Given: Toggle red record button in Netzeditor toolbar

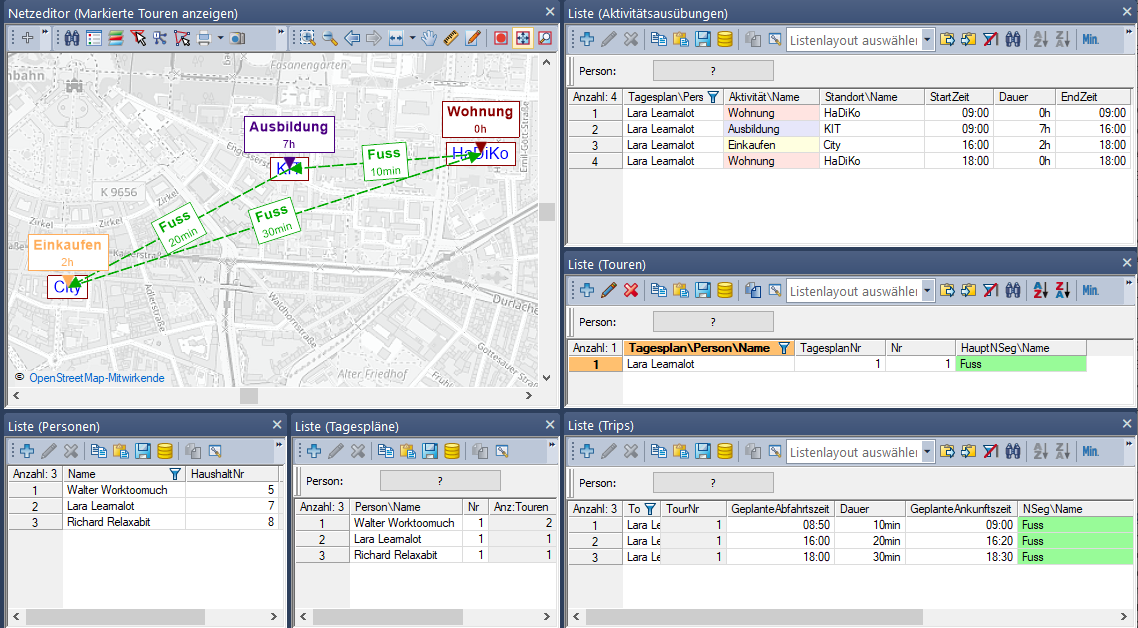Looking at the screenshot, I should [500, 39].
